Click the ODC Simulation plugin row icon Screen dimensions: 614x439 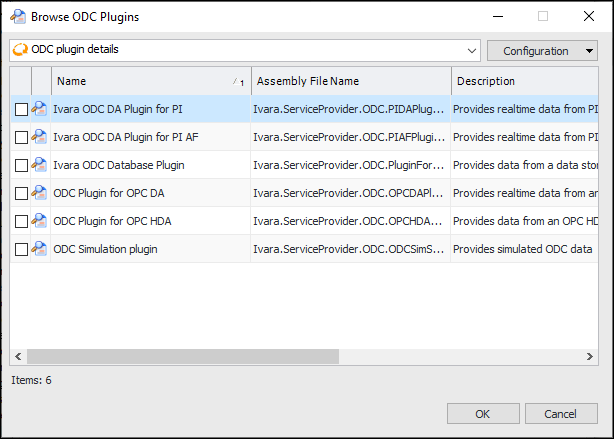pos(40,249)
